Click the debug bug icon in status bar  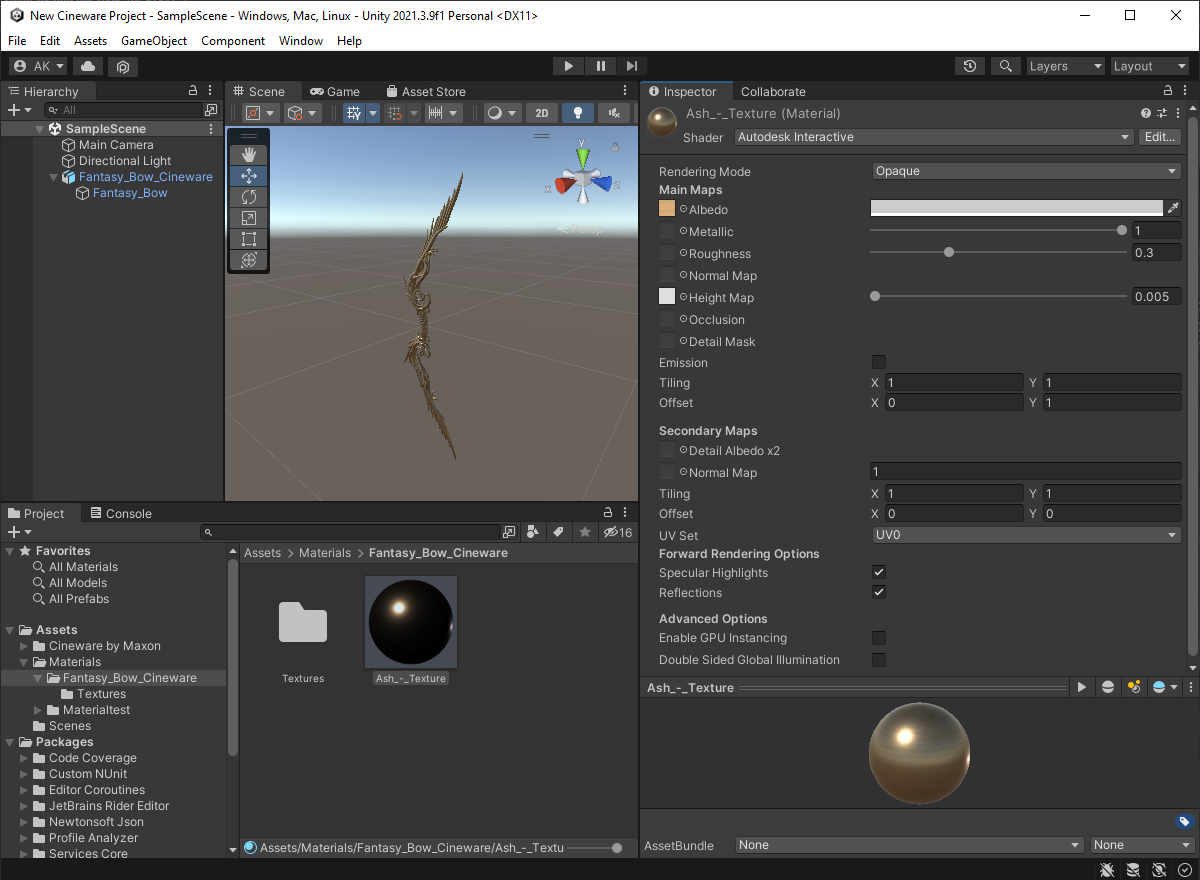[1108, 870]
